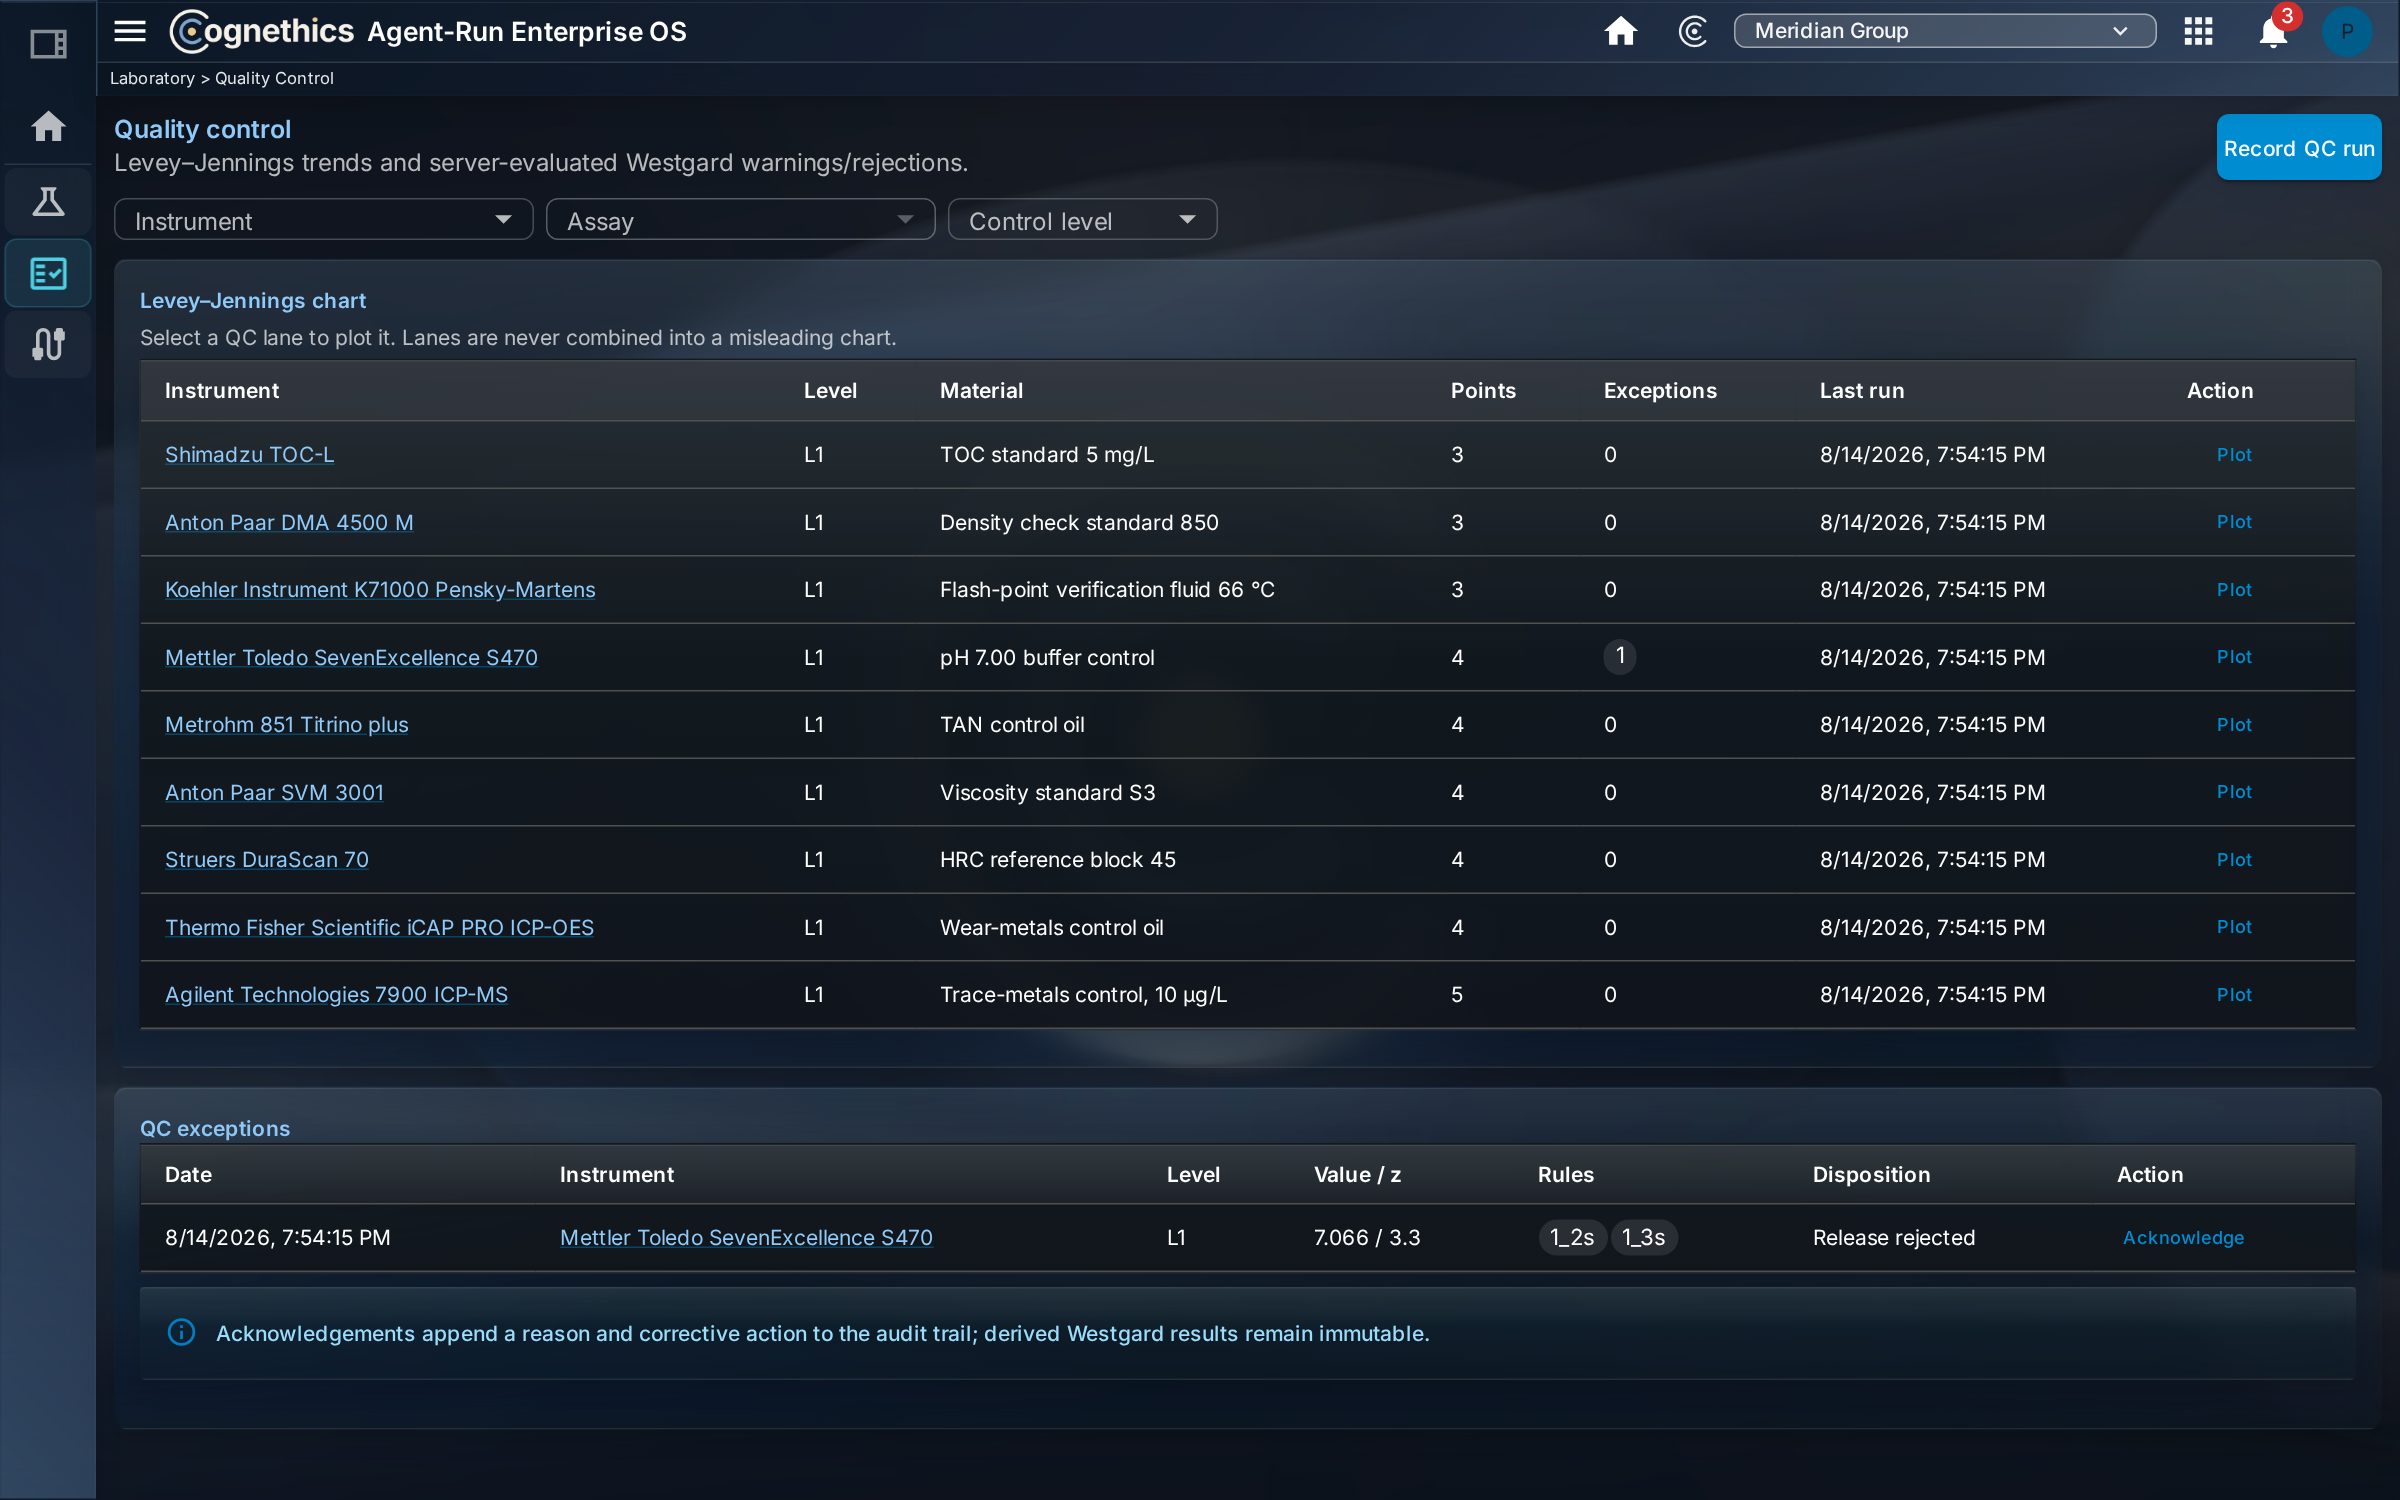Image resolution: width=2400 pixels, height=1500 pixels.
Task: Select the value '7.066 / 3.3'
Action: point(1367,1237)
